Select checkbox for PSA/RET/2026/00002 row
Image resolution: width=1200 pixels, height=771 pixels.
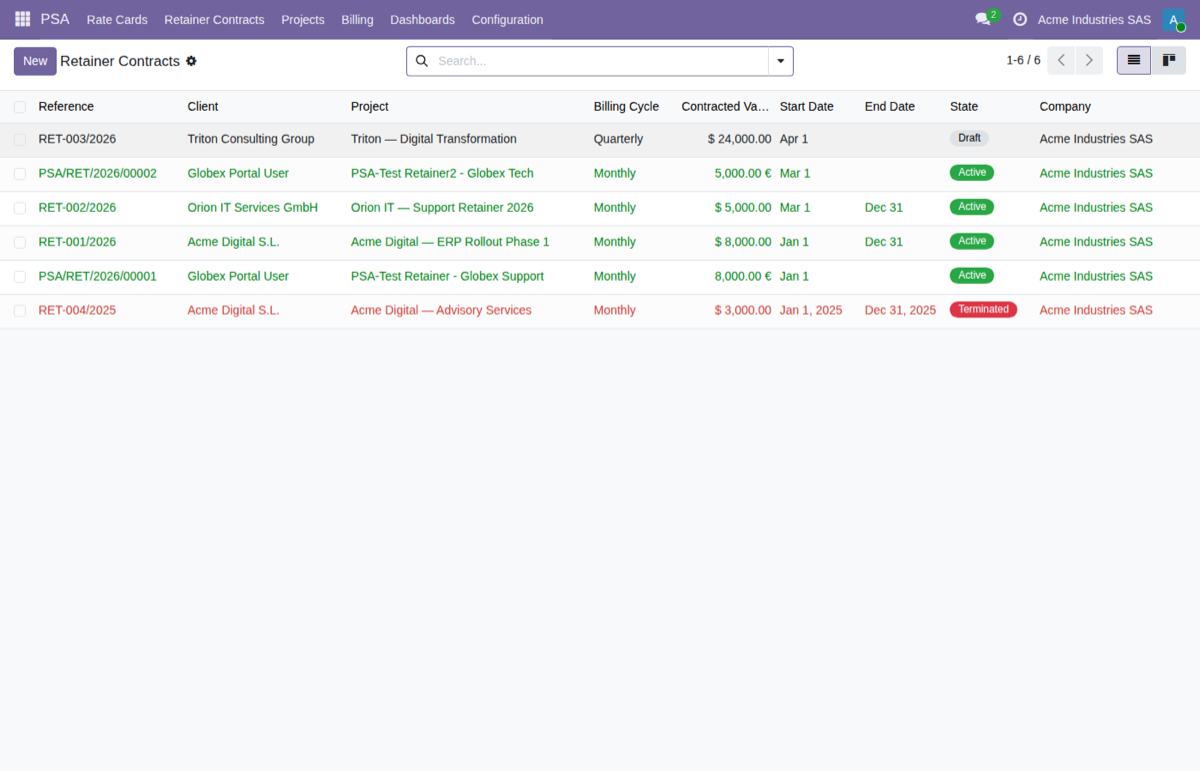click(x=20, y=173)
